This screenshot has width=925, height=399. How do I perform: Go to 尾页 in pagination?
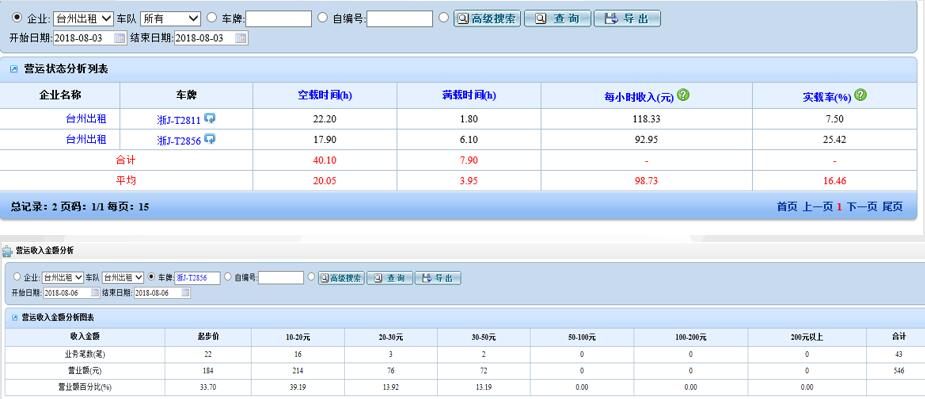pos(893,207)
